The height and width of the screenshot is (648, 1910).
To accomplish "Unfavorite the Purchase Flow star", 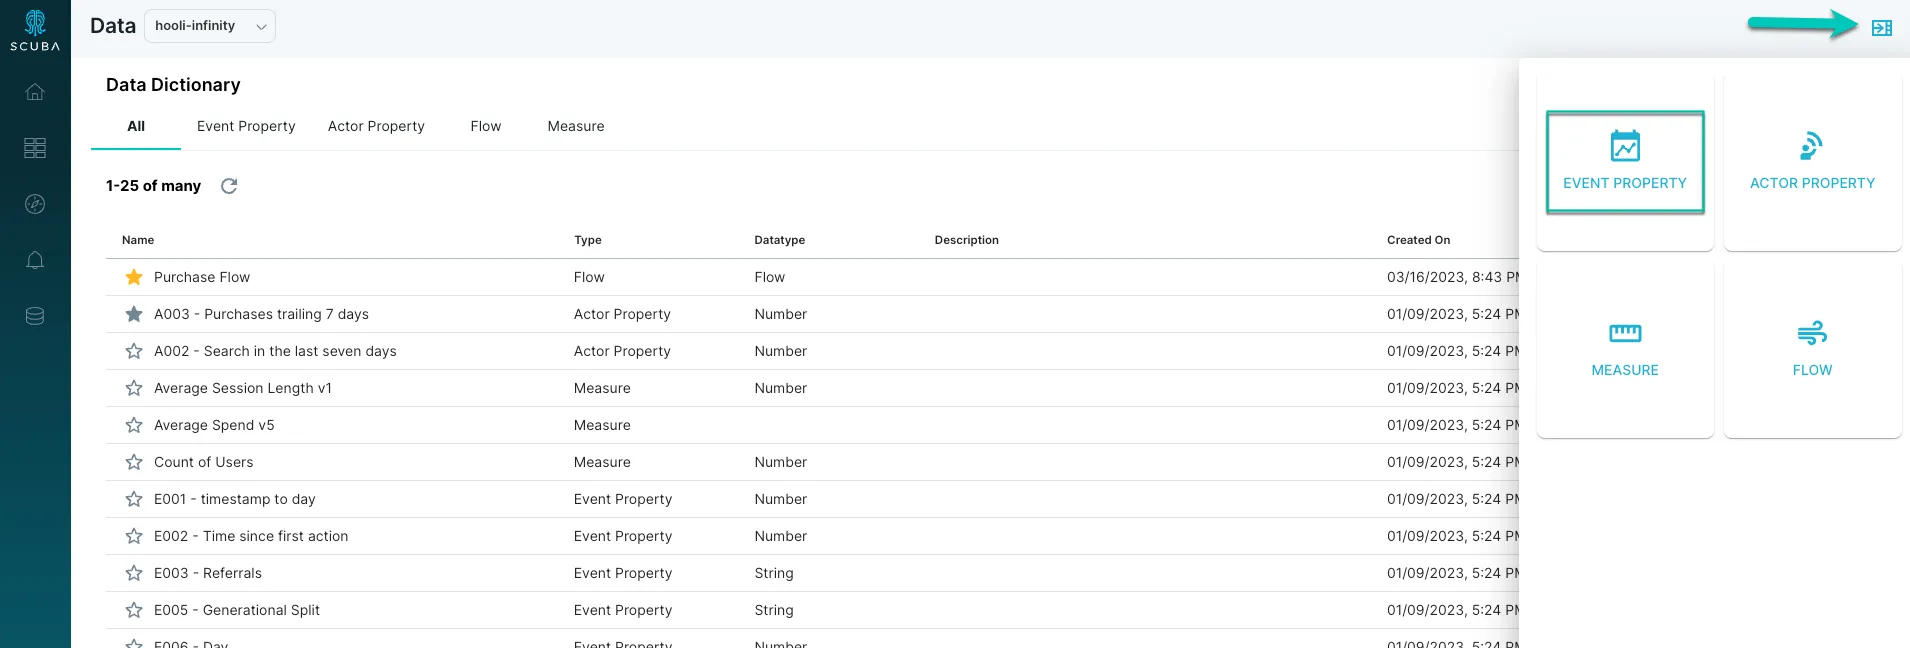I will (134, 277).
